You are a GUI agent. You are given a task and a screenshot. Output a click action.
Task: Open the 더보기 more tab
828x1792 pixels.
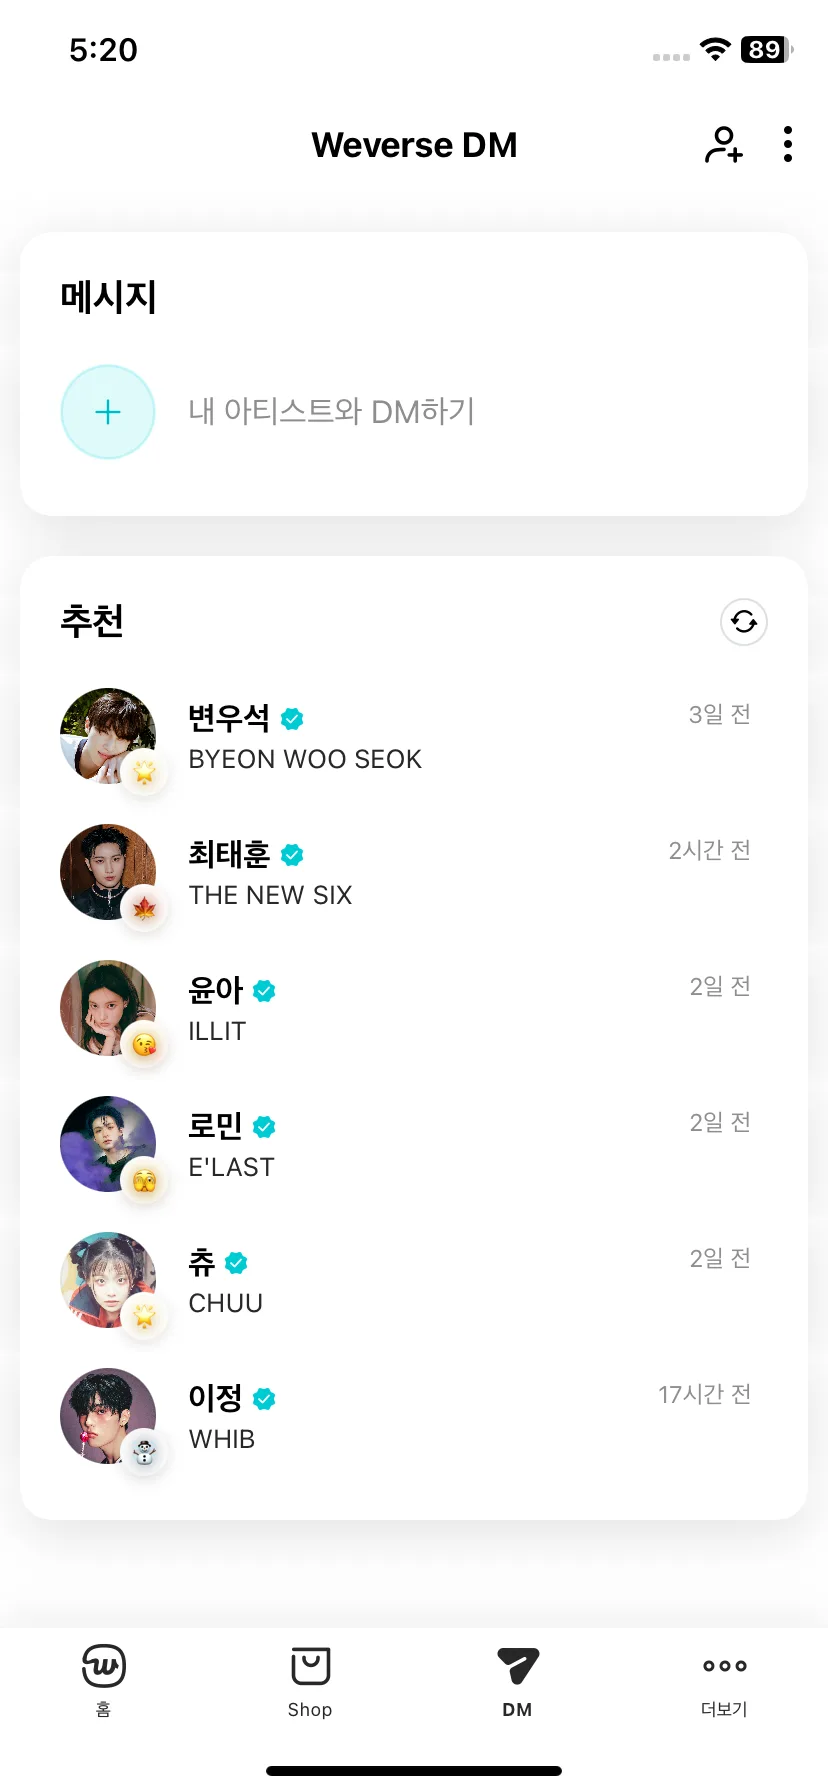[724, 1682]
